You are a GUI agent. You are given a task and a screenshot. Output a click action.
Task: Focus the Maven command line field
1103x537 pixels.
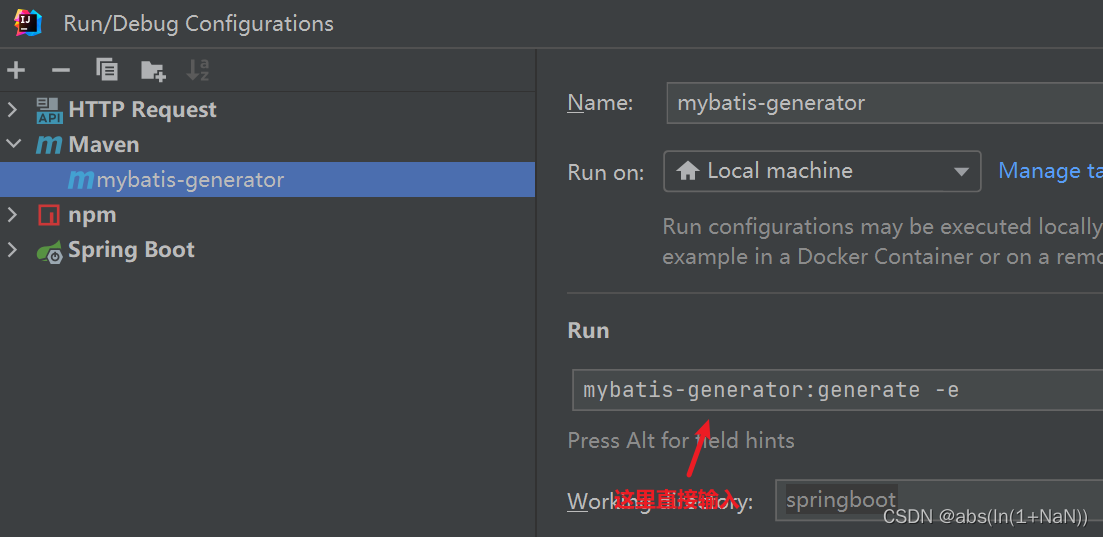click(x=837, y=390)
